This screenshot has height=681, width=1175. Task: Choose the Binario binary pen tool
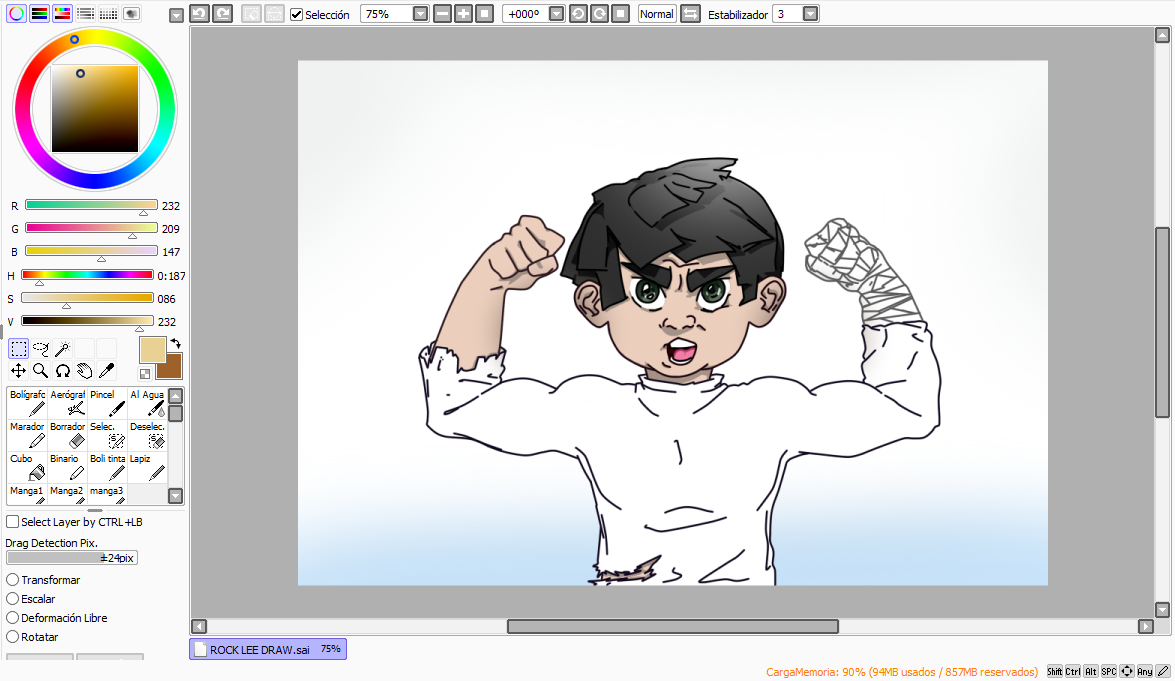tap(67, 467)
